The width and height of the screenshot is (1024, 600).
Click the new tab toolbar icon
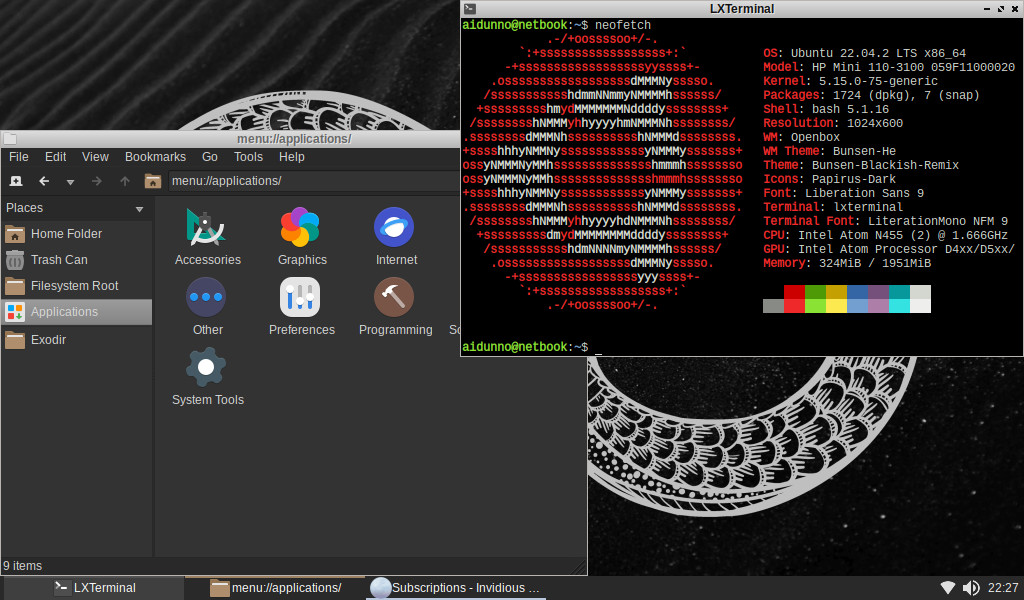[x=16, y=181]
